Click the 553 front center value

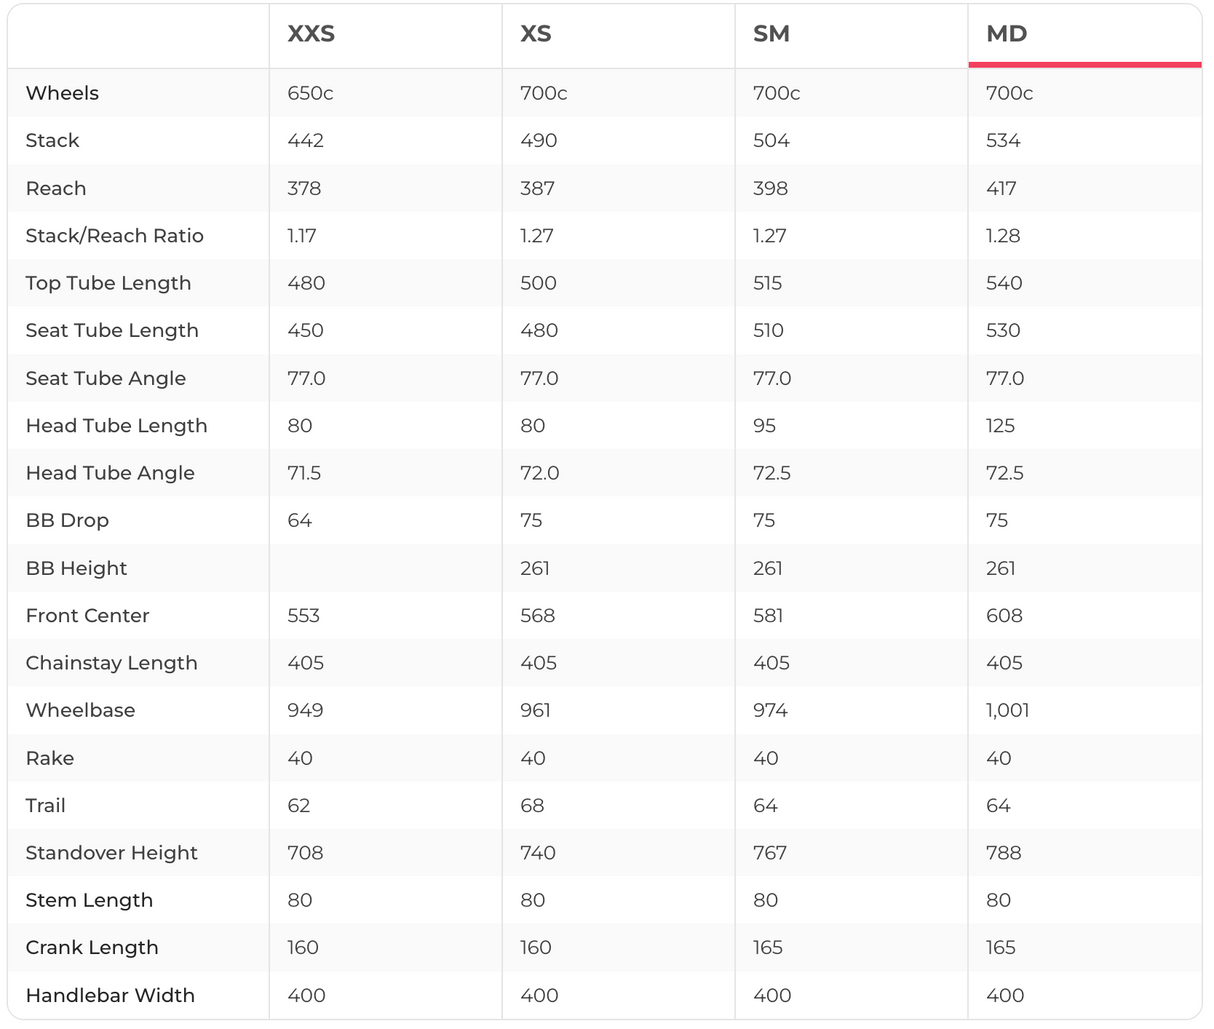(304, 616)
